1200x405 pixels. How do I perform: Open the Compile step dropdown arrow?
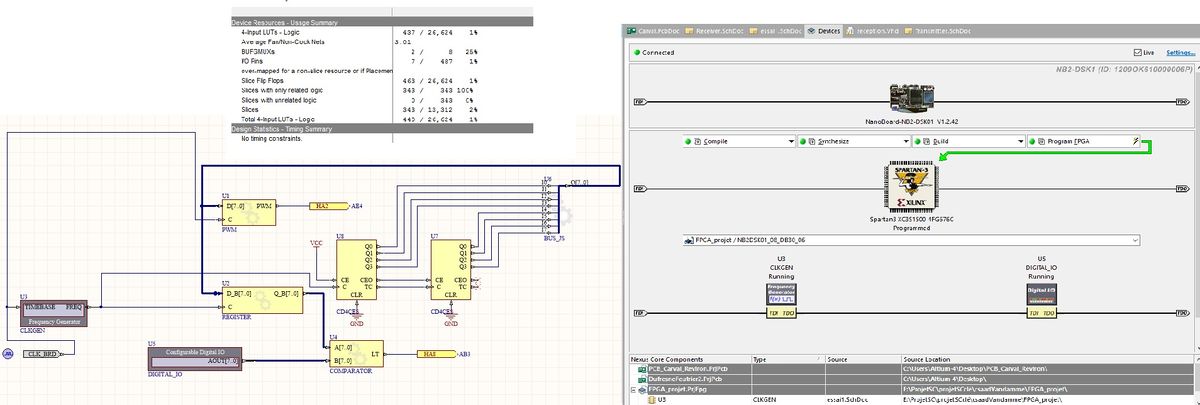[x=792, y=142]
